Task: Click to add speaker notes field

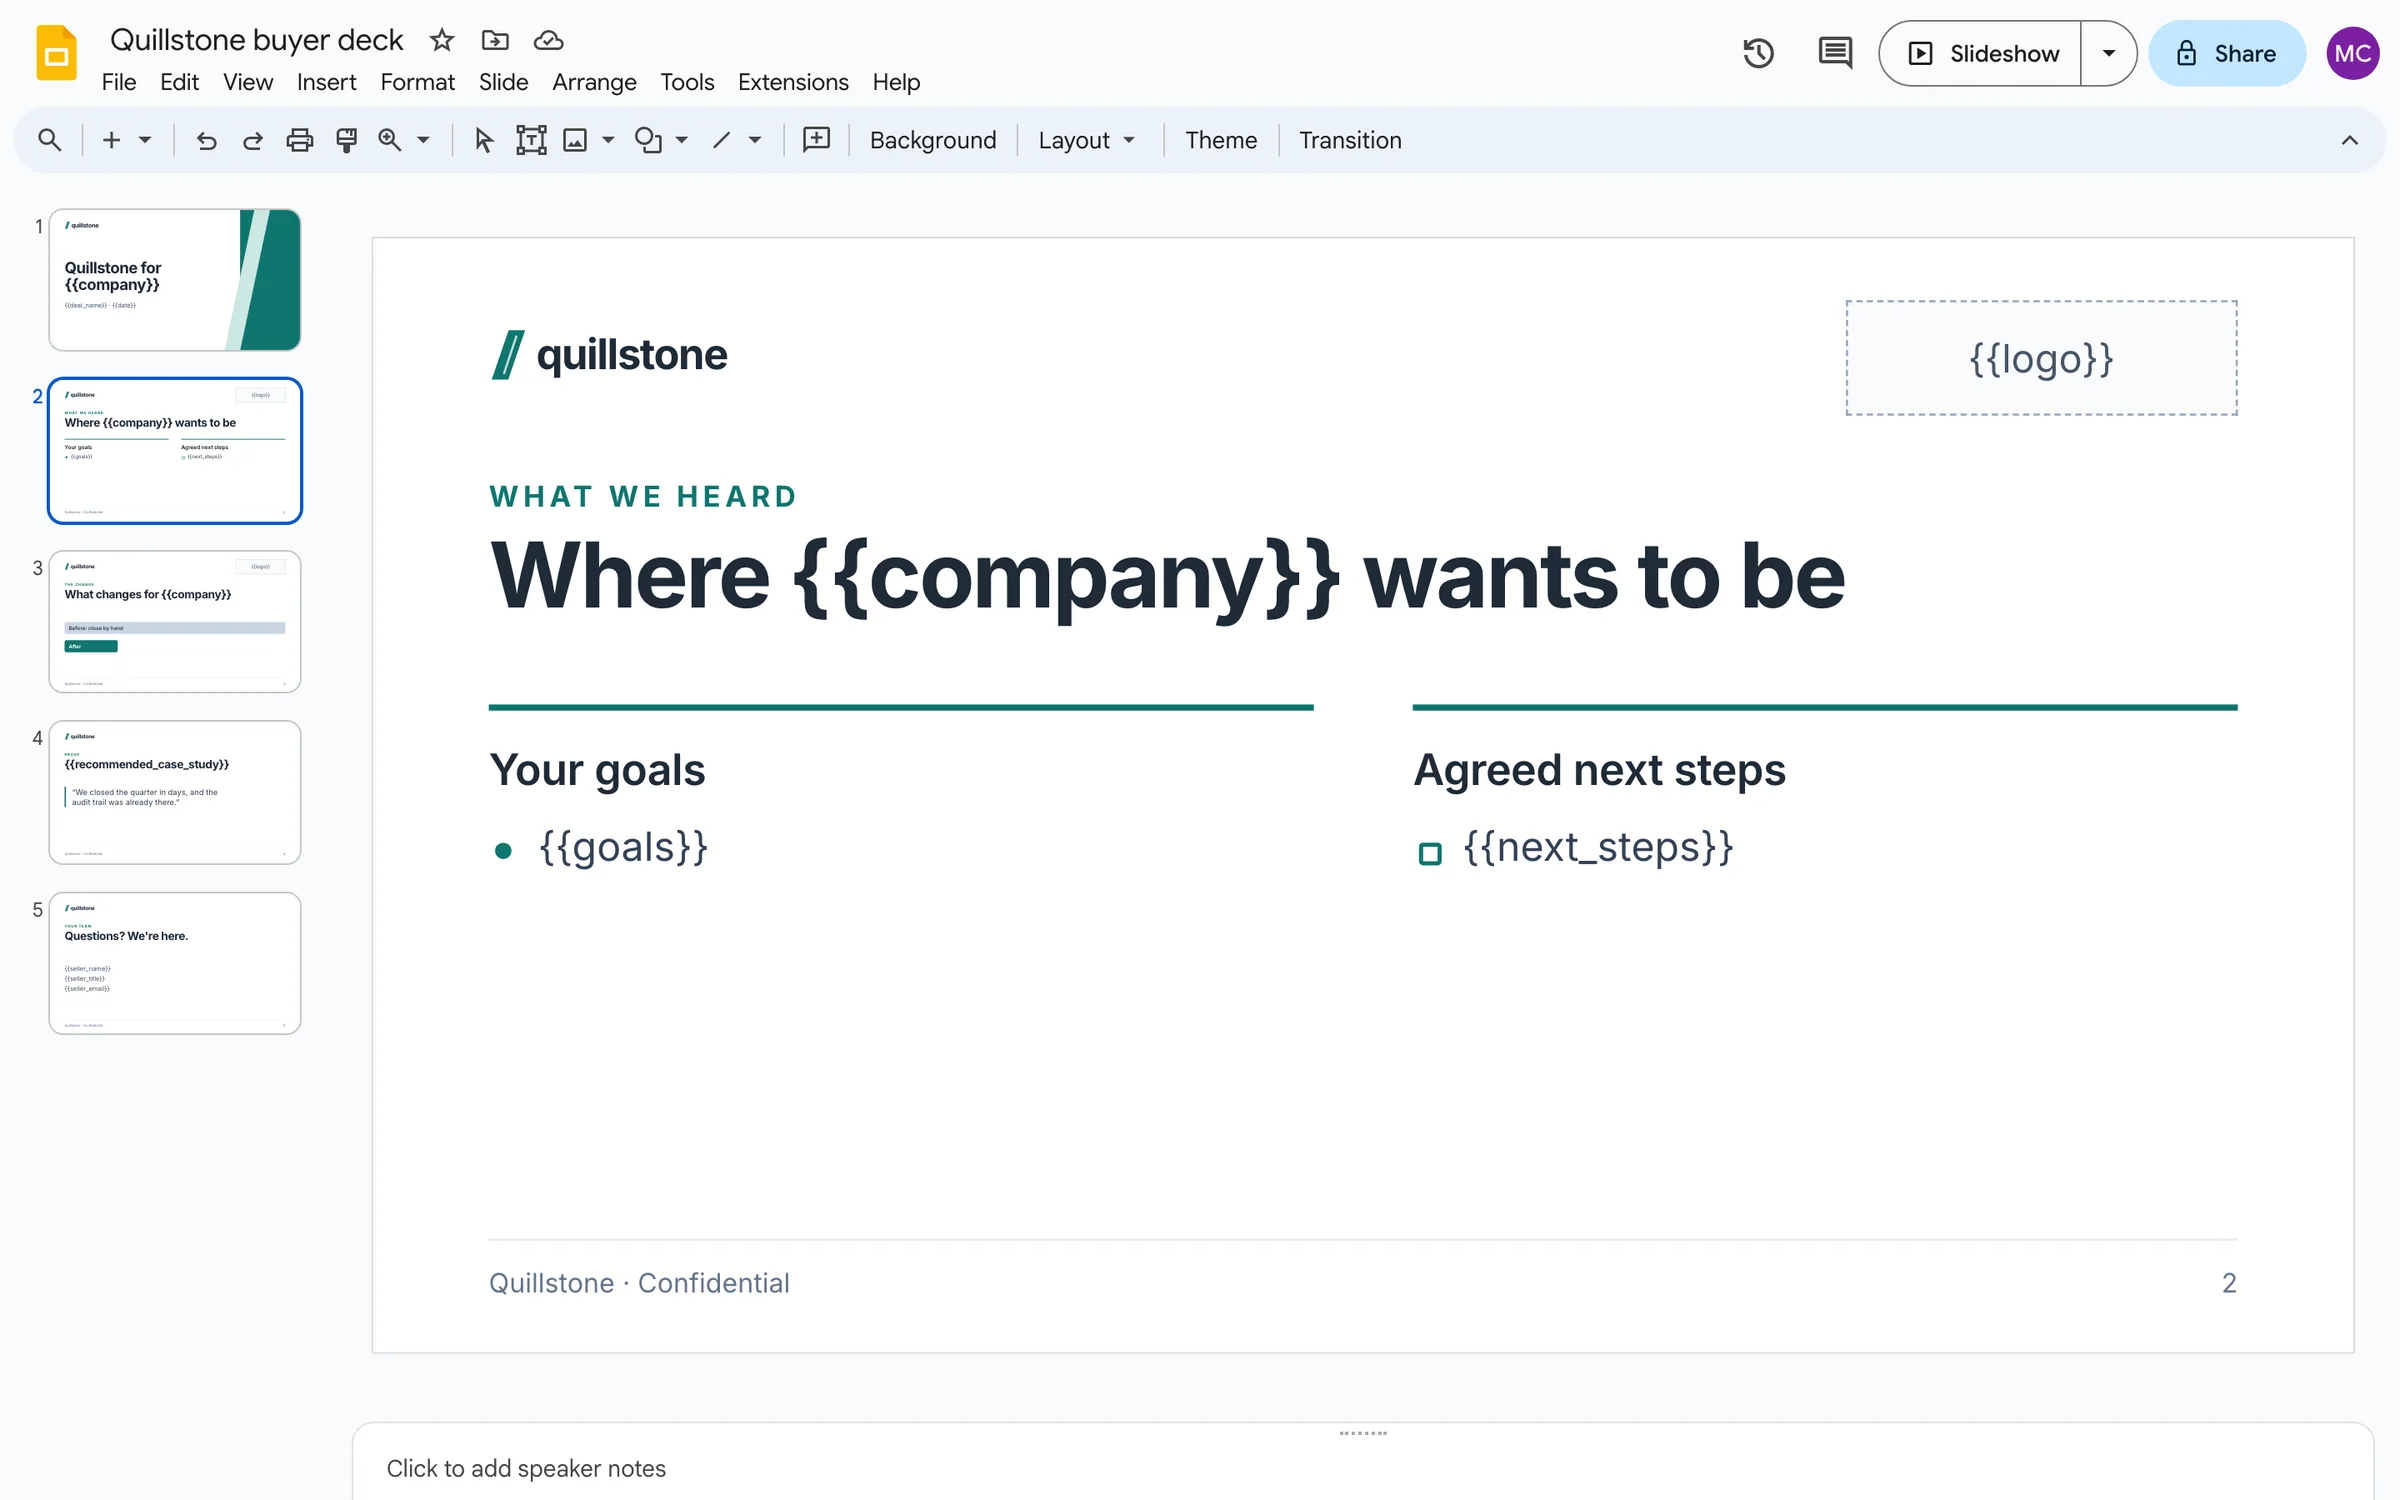Action: (x=1363, y=1467)
